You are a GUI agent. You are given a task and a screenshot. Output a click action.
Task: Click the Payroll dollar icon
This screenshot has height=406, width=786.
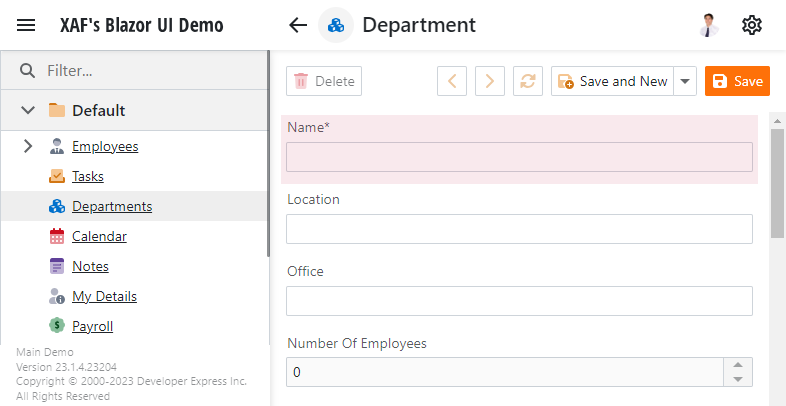(x=57, y=326)
